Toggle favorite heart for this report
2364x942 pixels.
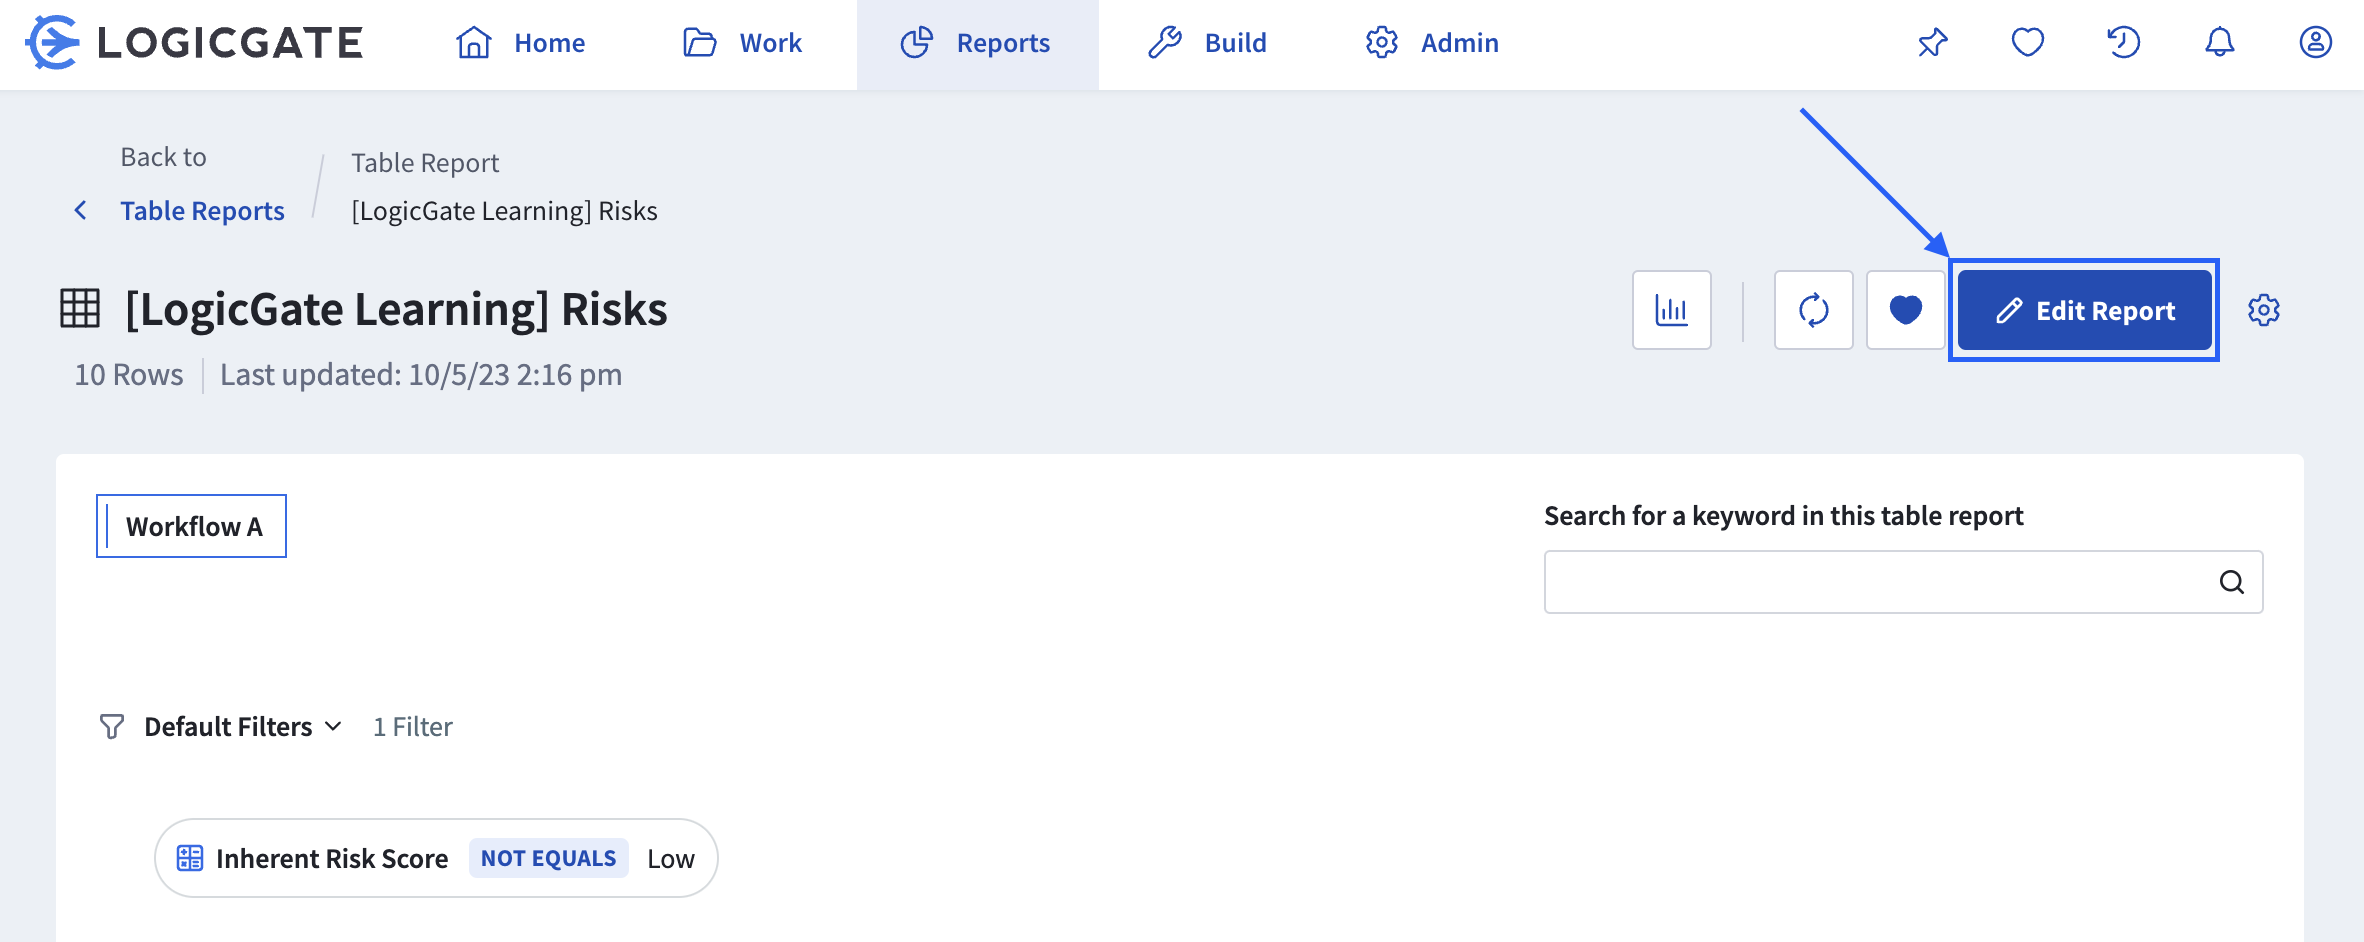coord(1906,310)
